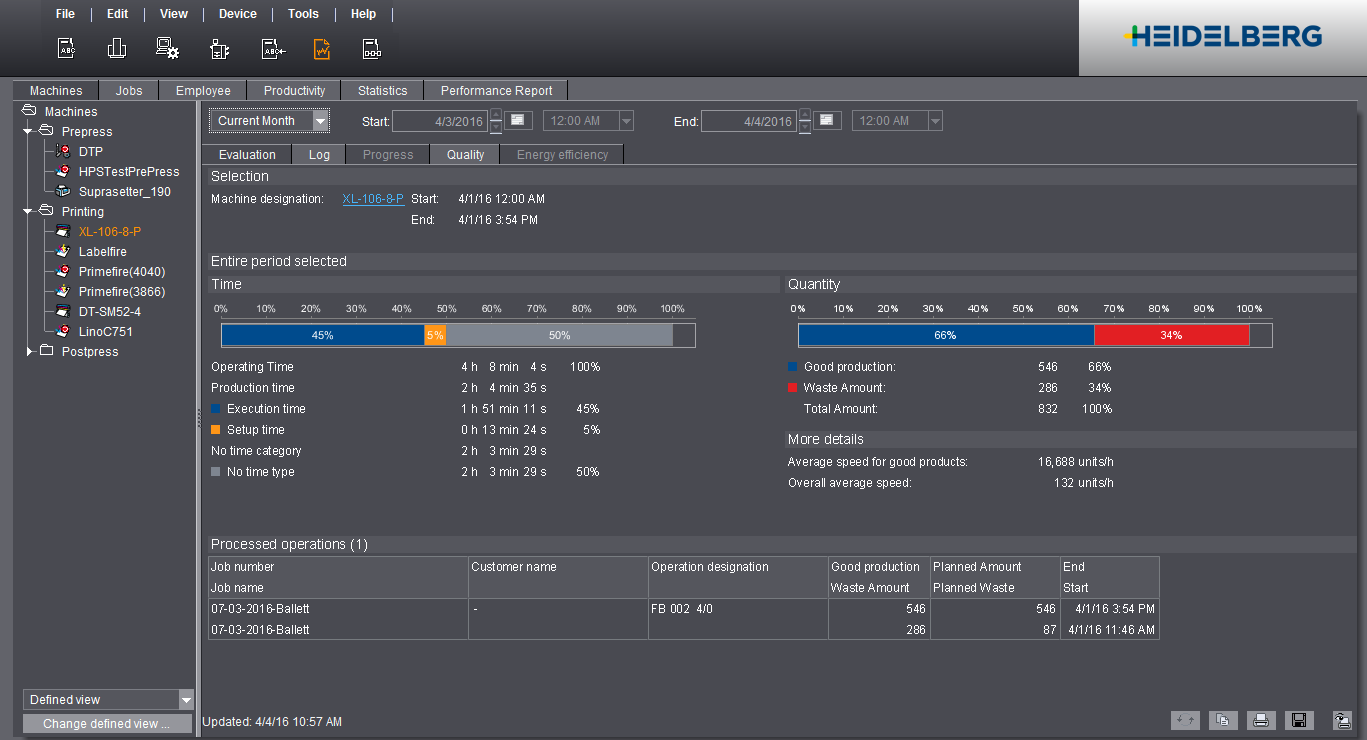Open the Device menu
The image size is (1367, 740).
click(x=237, y=14)
